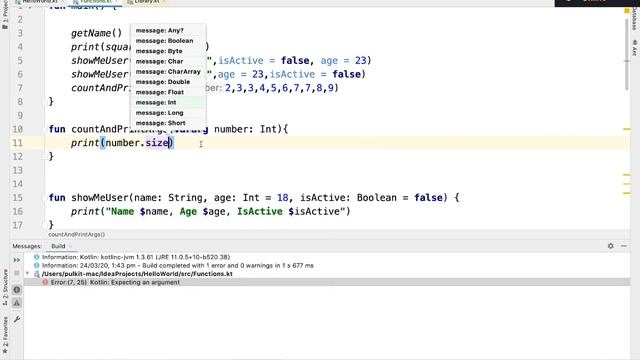Collapse the countAndPrintArgs fold marker on line 10
The width and height of the screenshot is (640, 360).
click(x=45, y=129)
